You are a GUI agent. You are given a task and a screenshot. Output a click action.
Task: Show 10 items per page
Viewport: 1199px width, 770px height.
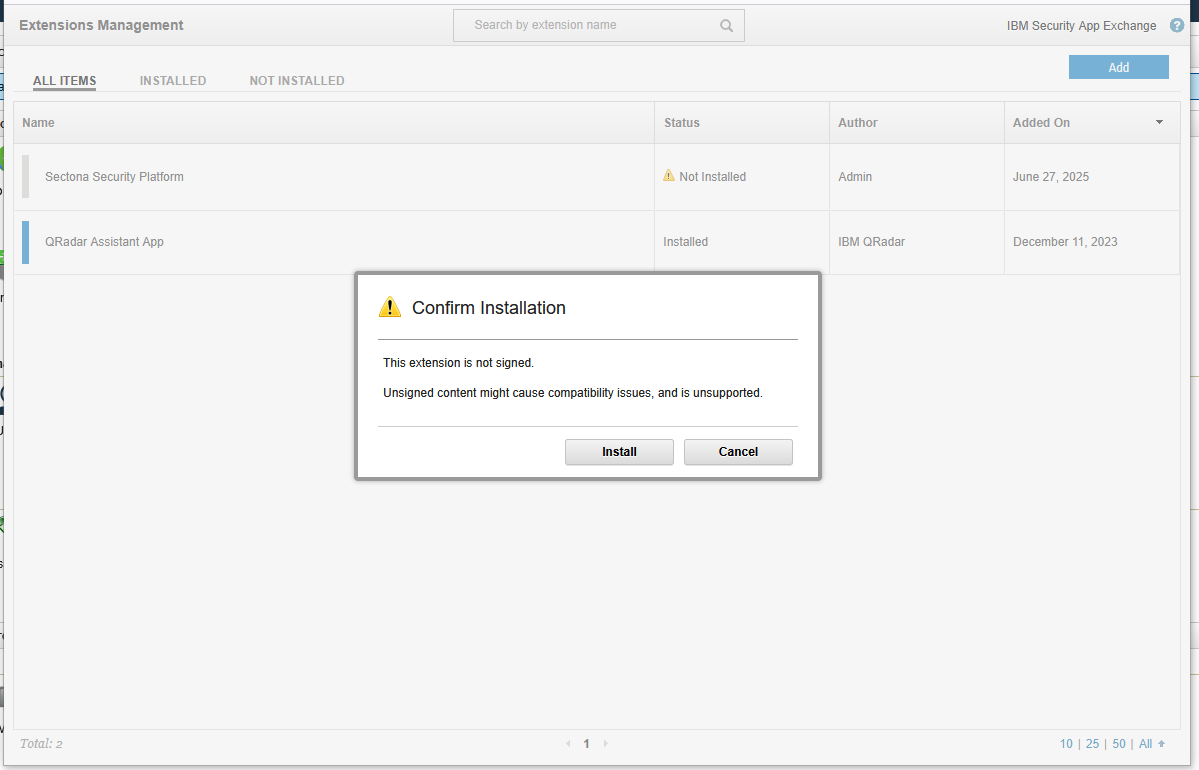click(x=1066, y=744)
